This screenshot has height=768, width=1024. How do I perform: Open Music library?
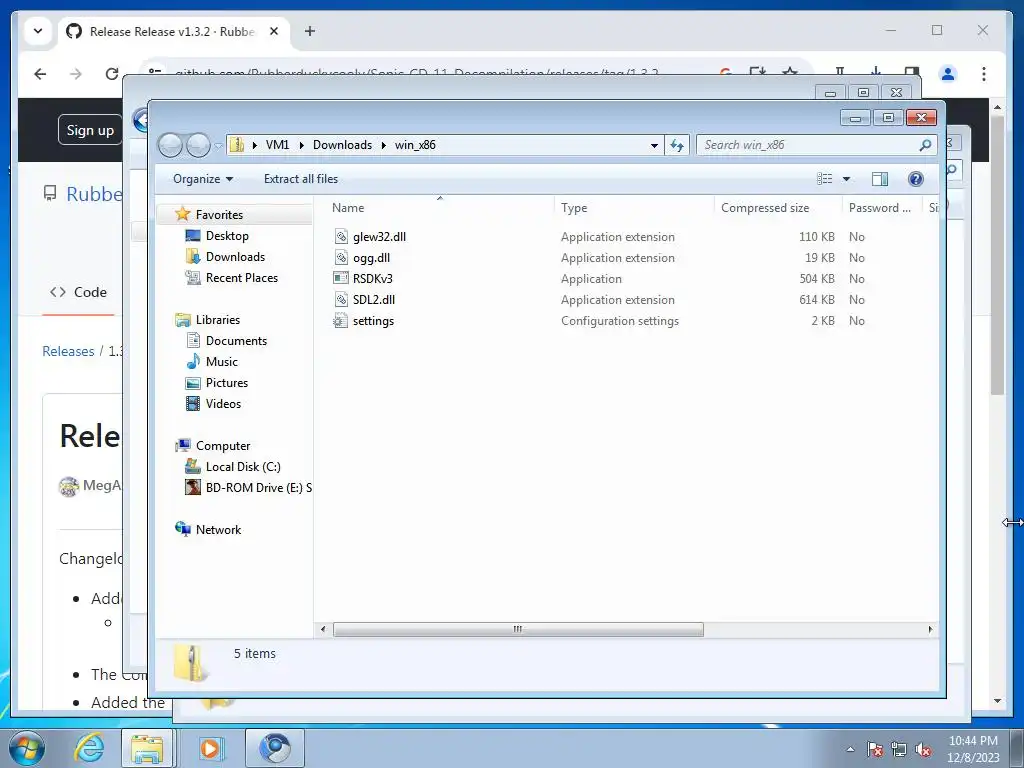click(221, 361)
